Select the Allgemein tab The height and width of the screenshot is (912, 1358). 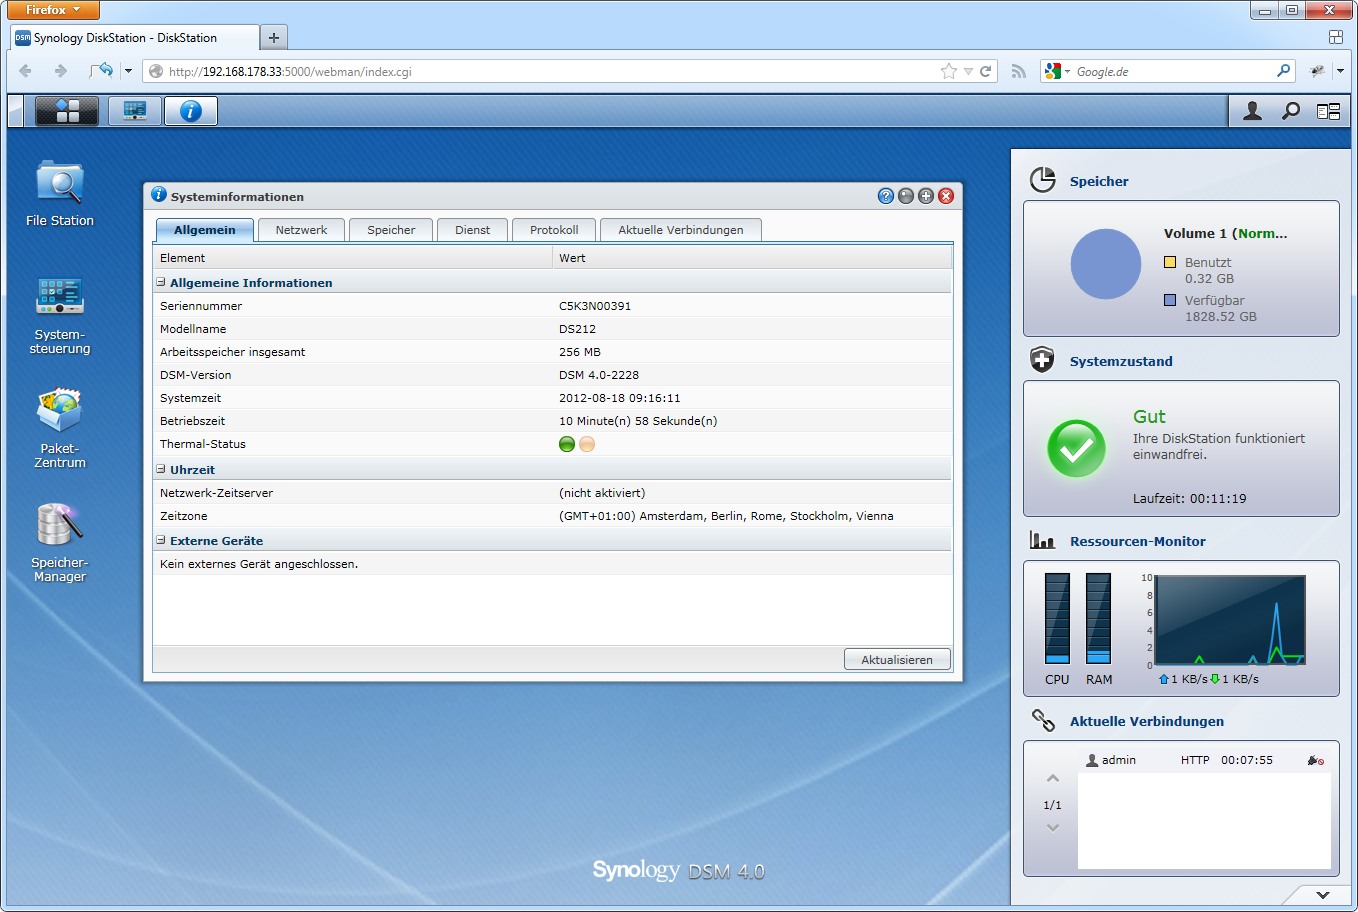point(205,230)
